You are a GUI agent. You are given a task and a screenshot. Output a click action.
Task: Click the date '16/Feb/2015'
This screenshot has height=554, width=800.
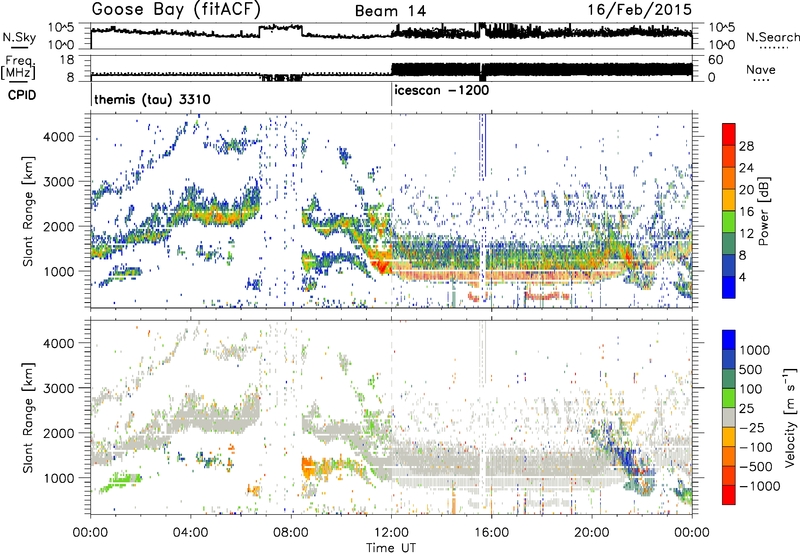(640, 9)
